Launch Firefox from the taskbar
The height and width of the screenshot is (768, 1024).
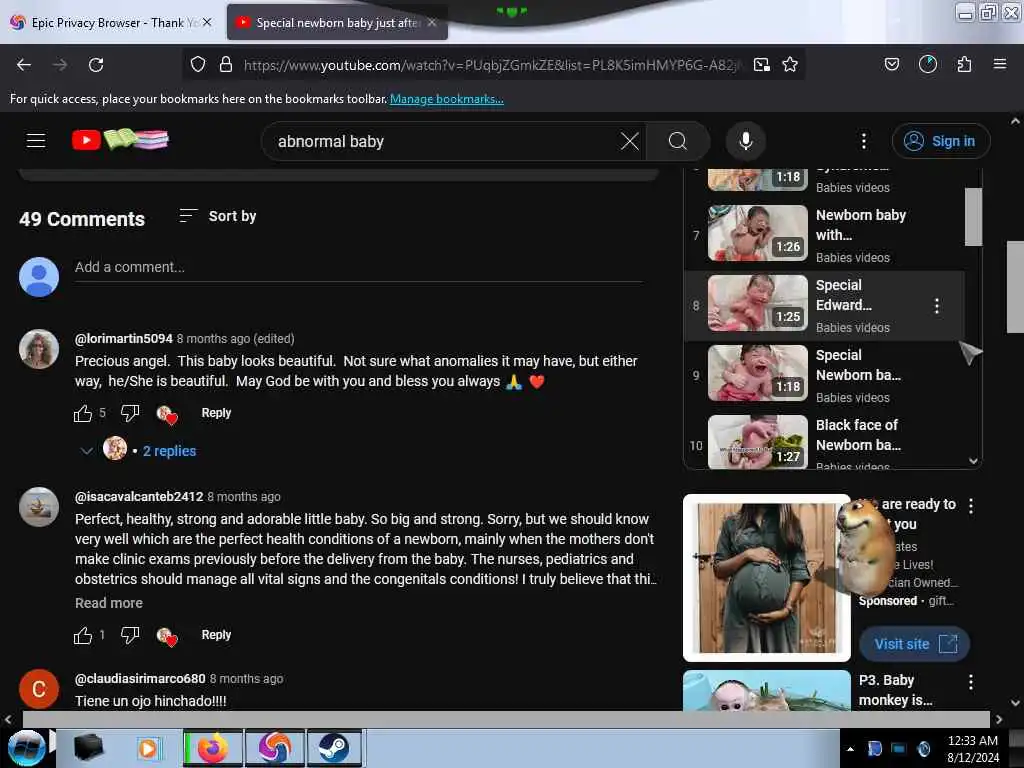[213, 748]
